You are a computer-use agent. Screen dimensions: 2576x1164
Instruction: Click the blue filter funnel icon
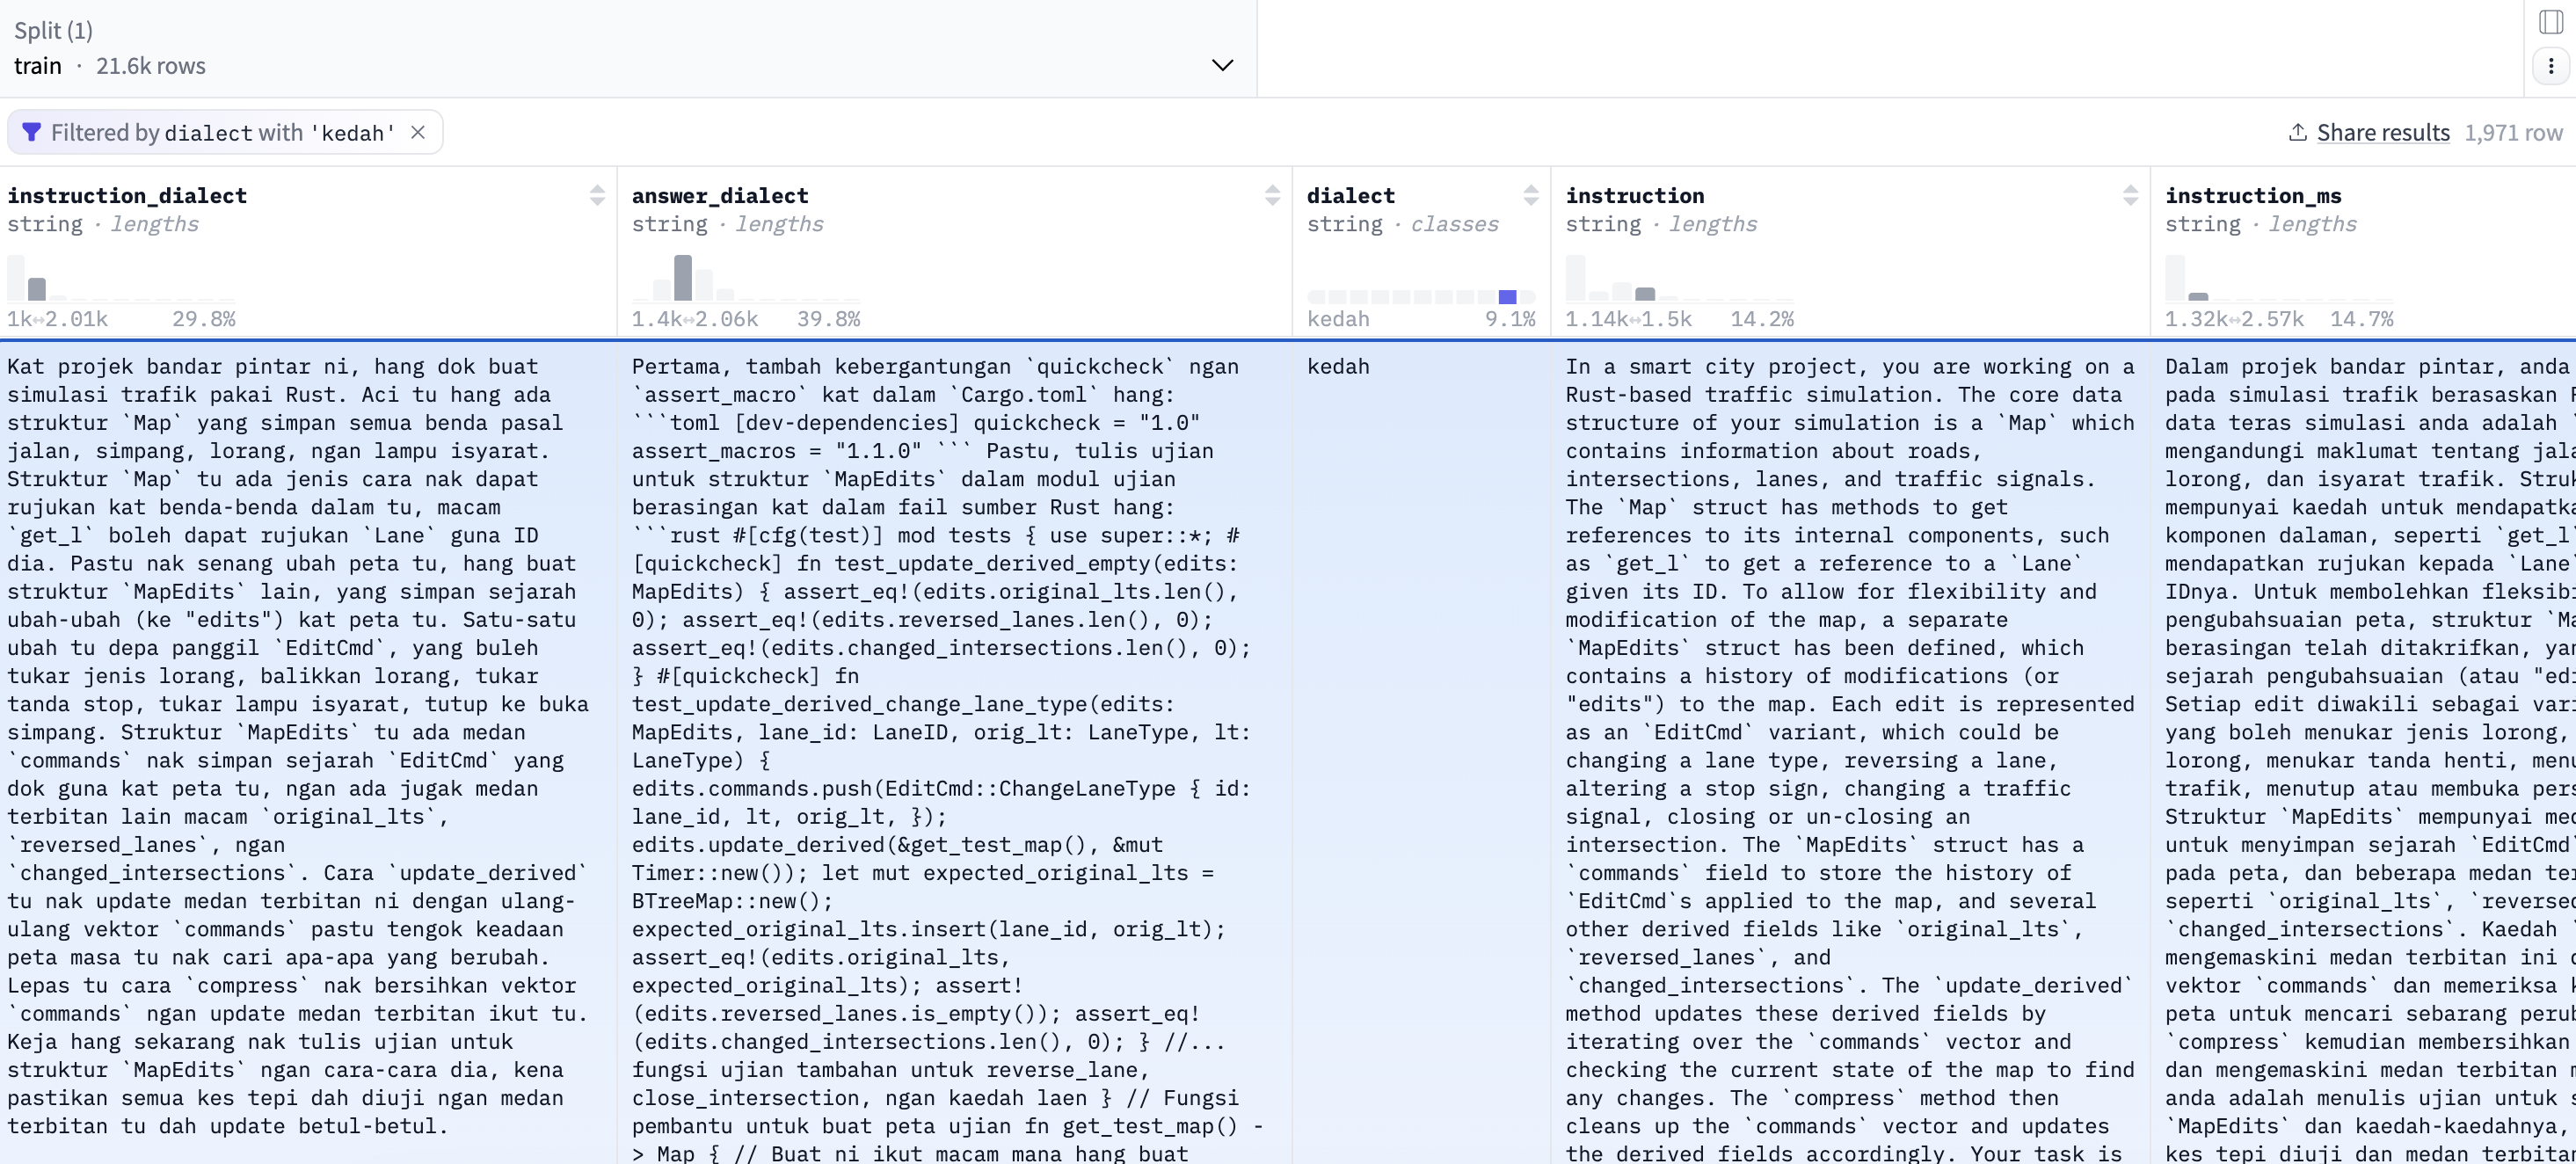tap(31, 132)
